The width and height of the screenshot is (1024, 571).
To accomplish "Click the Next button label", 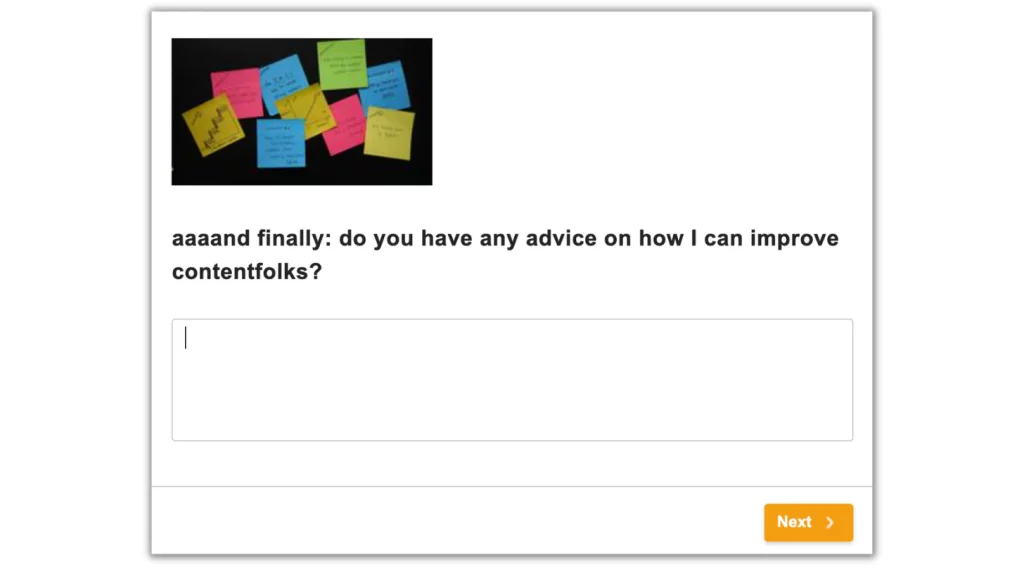I will pos(794,522).
